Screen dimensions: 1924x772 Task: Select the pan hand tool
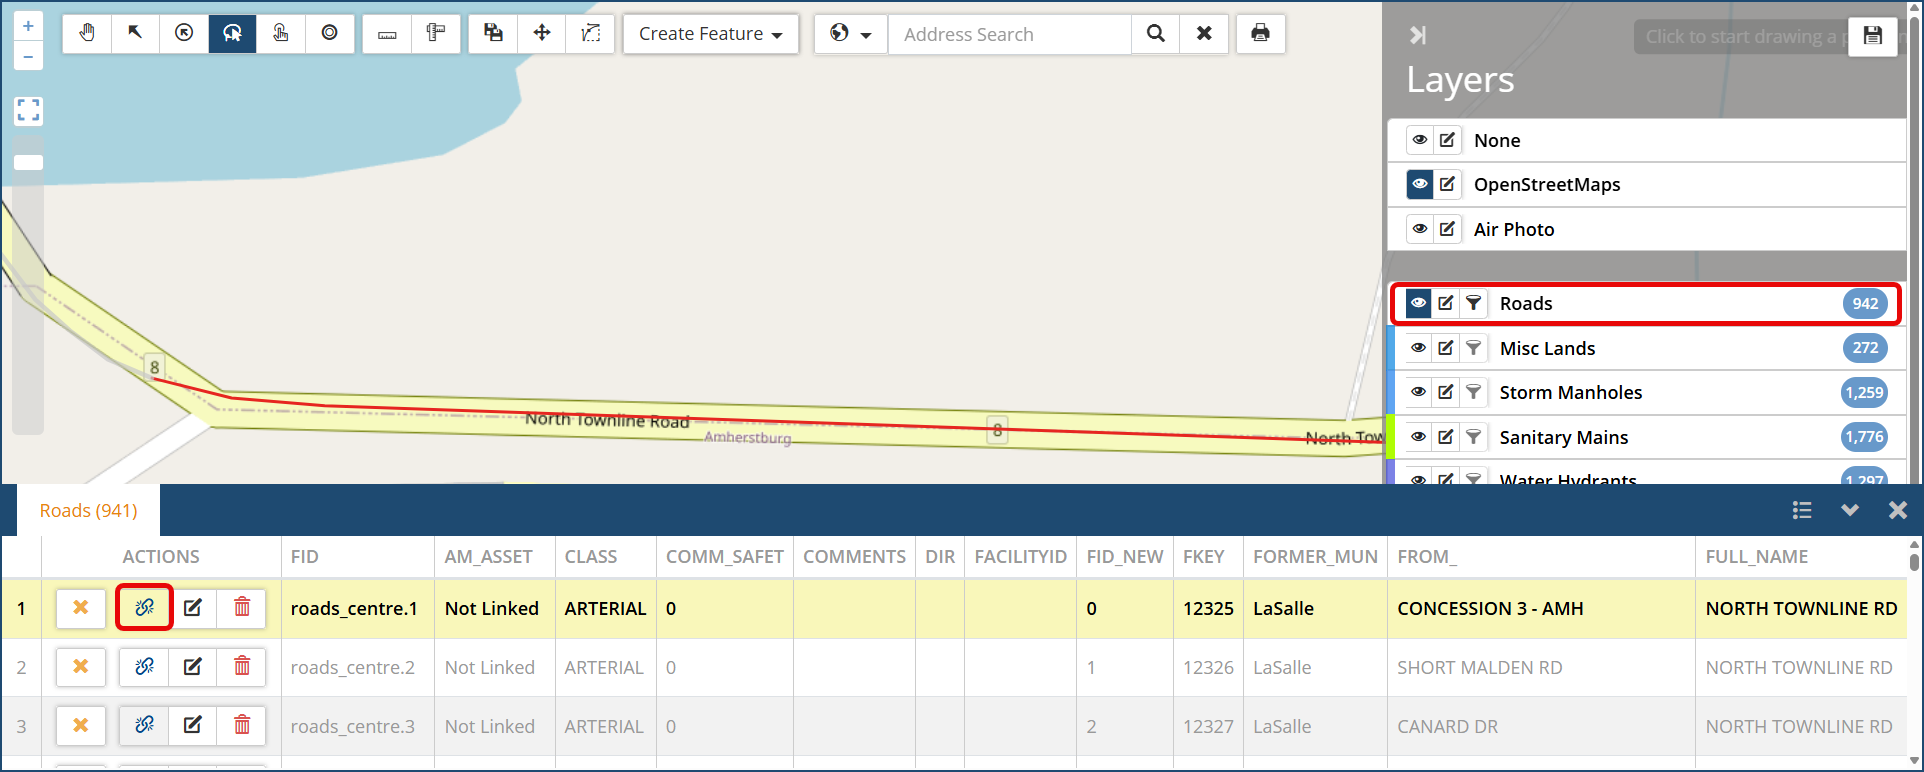point(87,33)
